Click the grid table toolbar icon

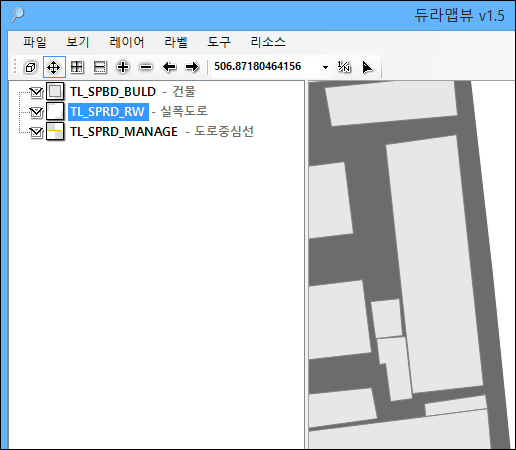pos(77,67)
